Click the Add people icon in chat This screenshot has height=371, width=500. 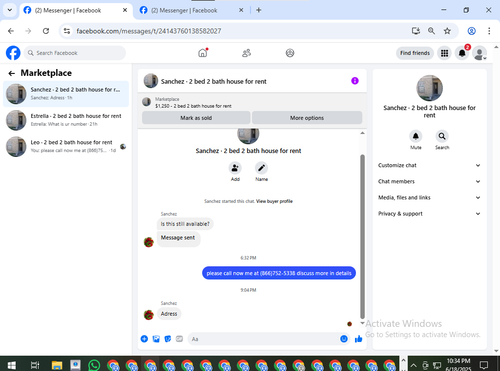[235, 168]
